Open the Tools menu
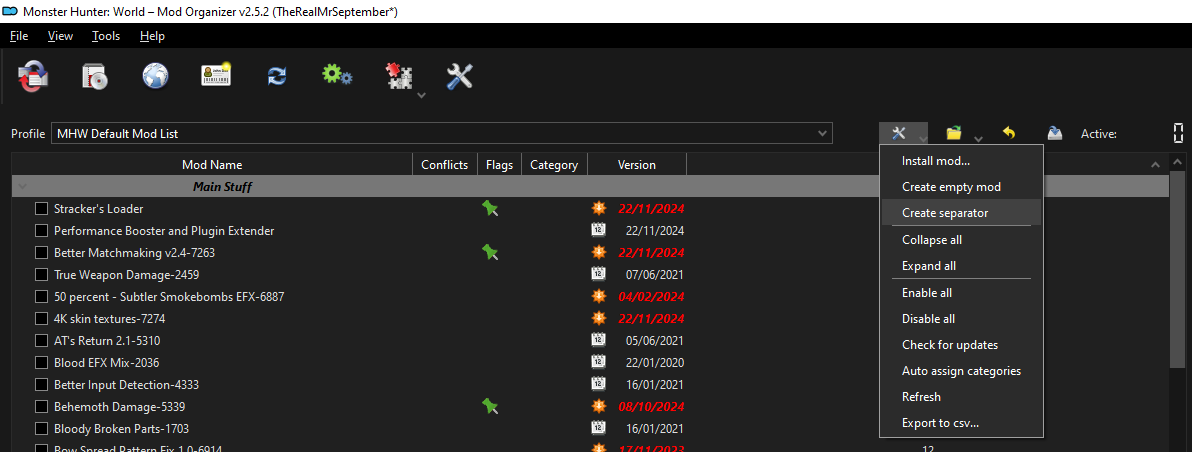This screenshot has height=452, width=1192. (106, 36)
